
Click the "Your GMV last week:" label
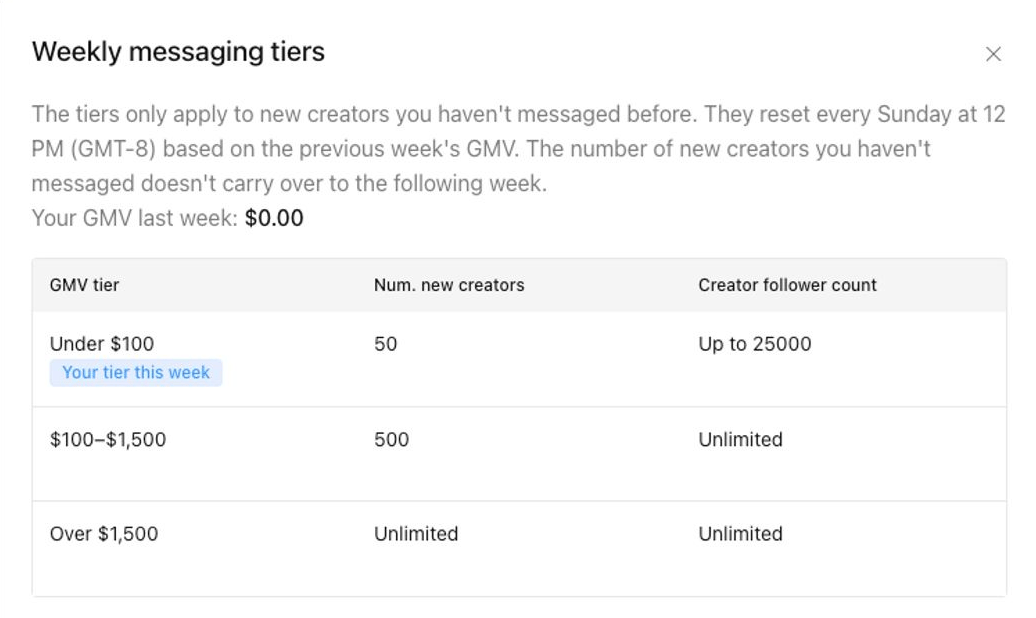tap(135, 218)
